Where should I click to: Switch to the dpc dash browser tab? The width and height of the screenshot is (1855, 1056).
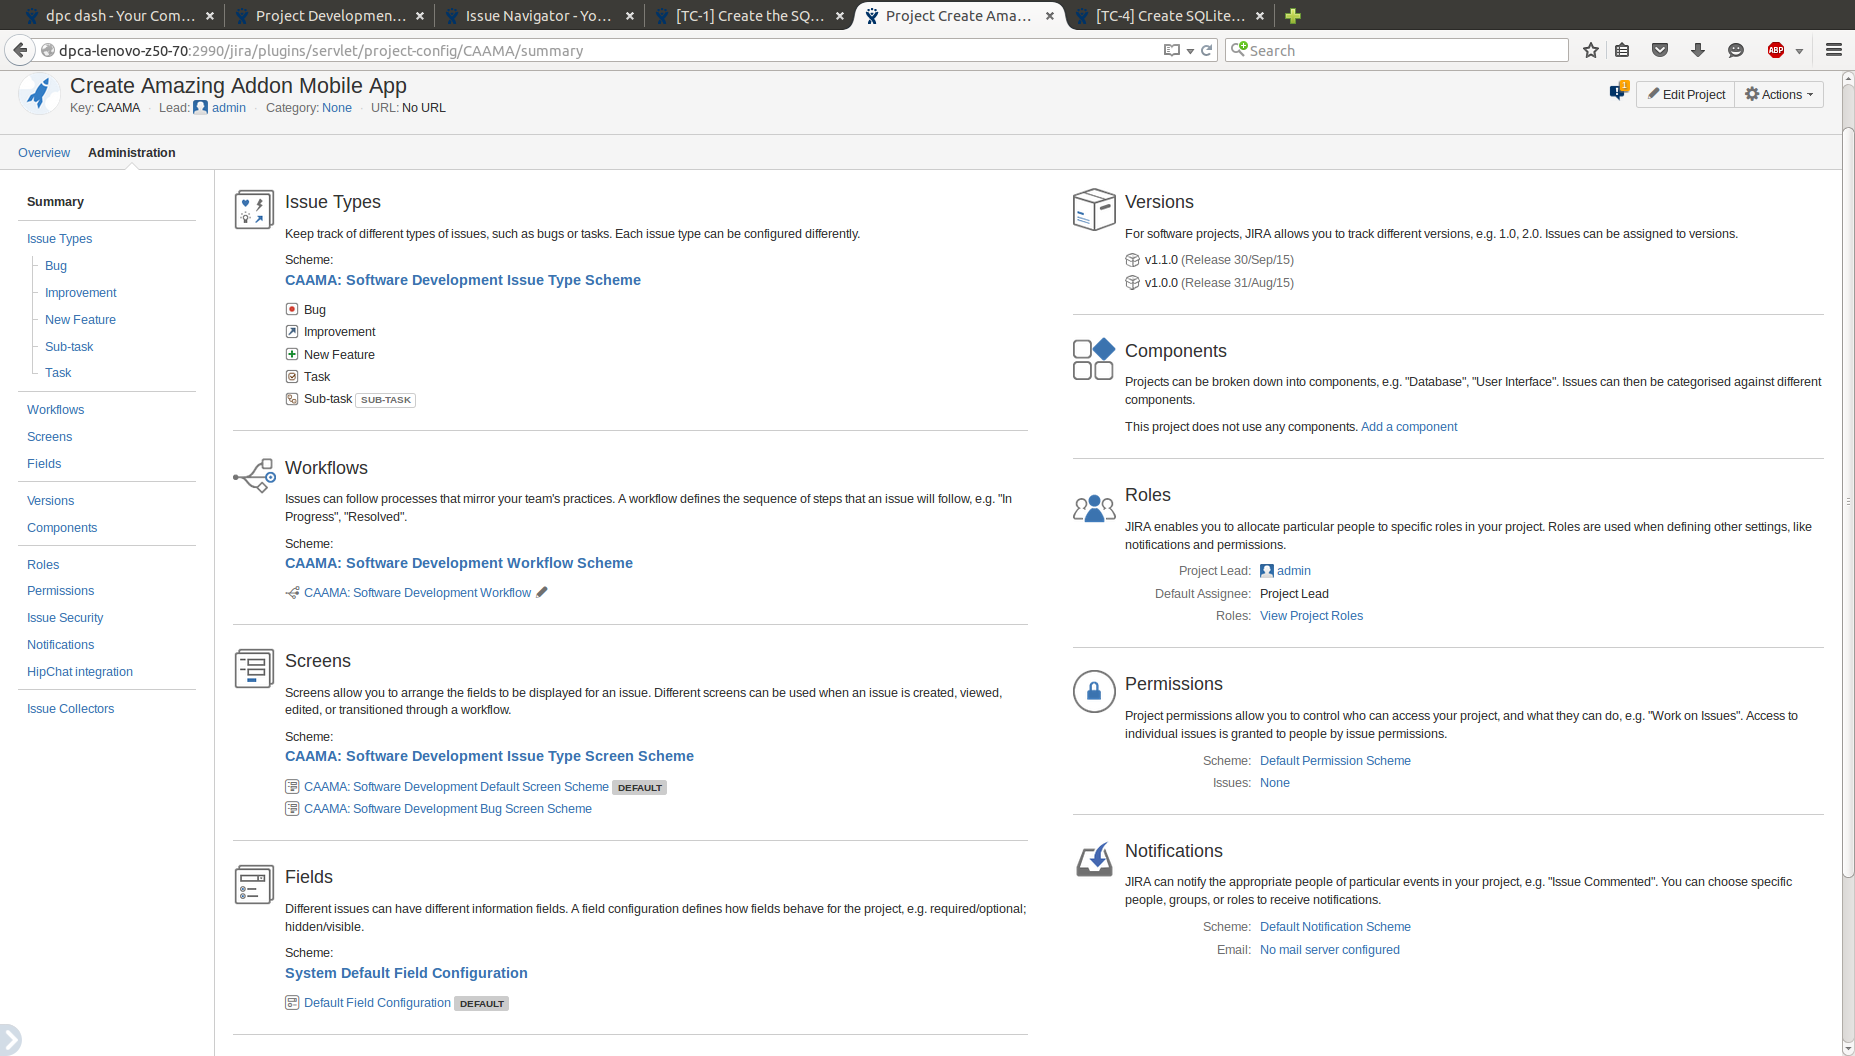[120, 16]
